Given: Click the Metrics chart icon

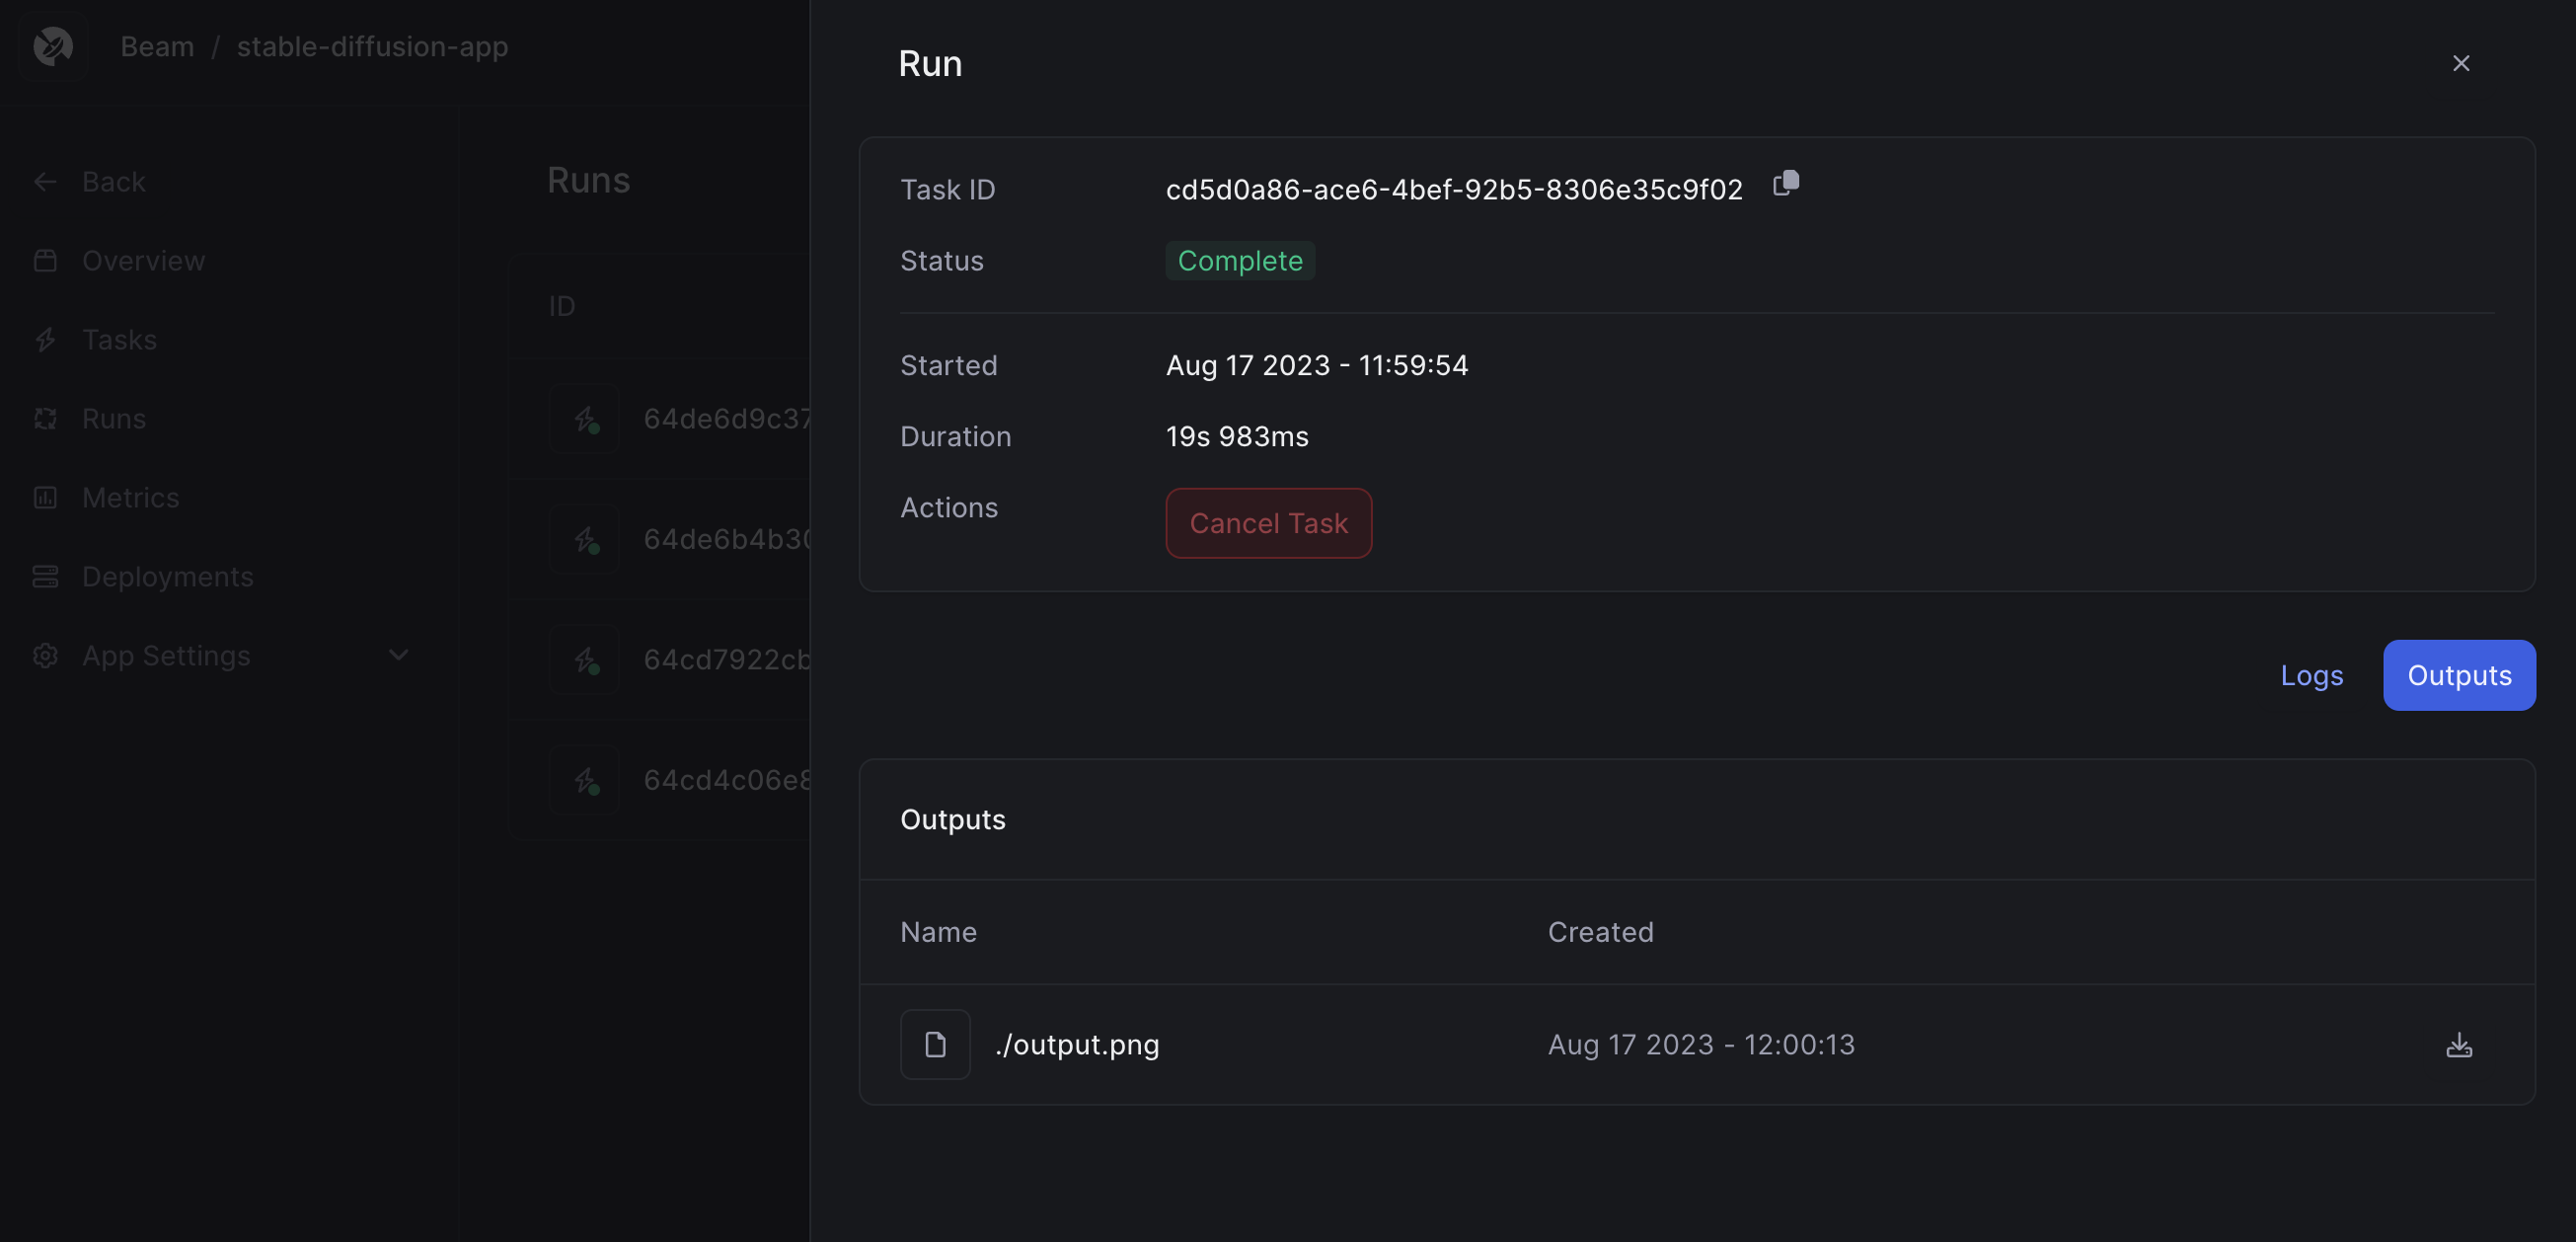Looking at the screenshot, I should (x=45, y=498).
